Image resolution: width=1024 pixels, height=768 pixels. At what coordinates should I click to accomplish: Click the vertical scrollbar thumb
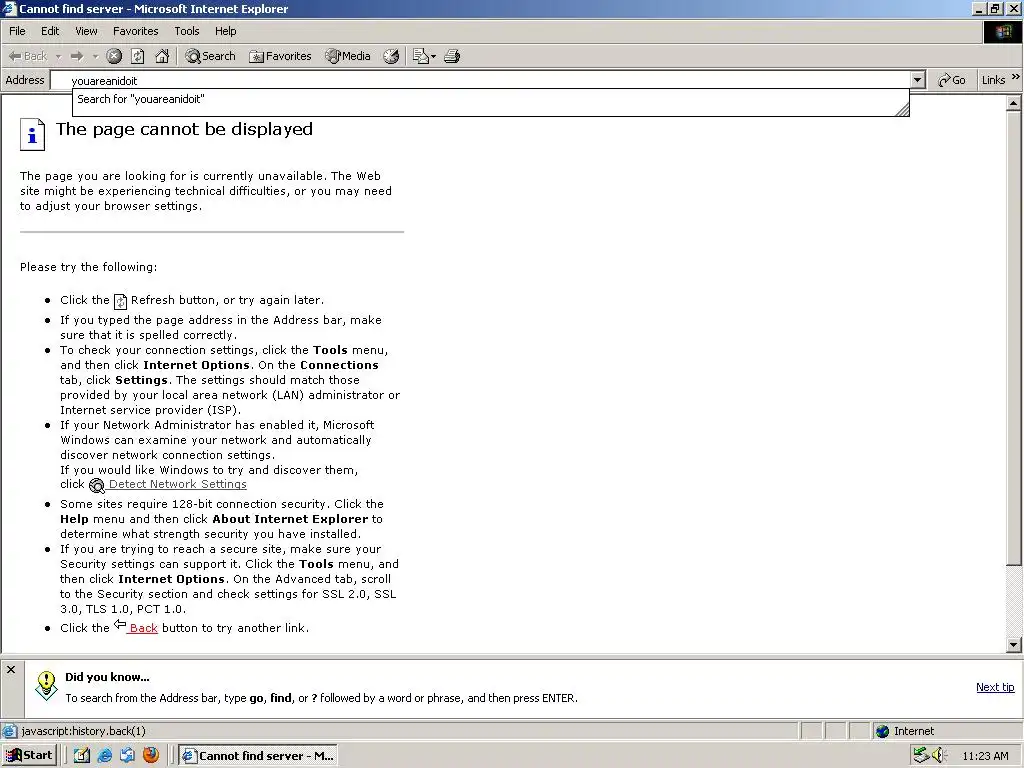point(1014,338)
